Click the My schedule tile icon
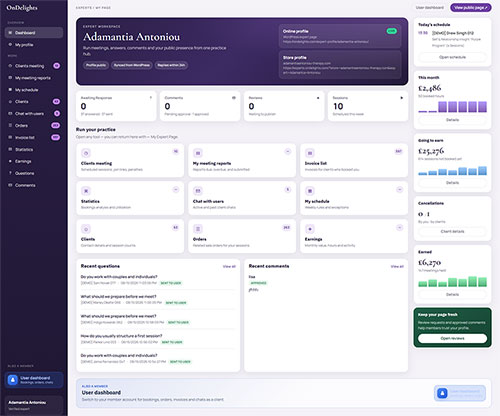 click(310, 191)
